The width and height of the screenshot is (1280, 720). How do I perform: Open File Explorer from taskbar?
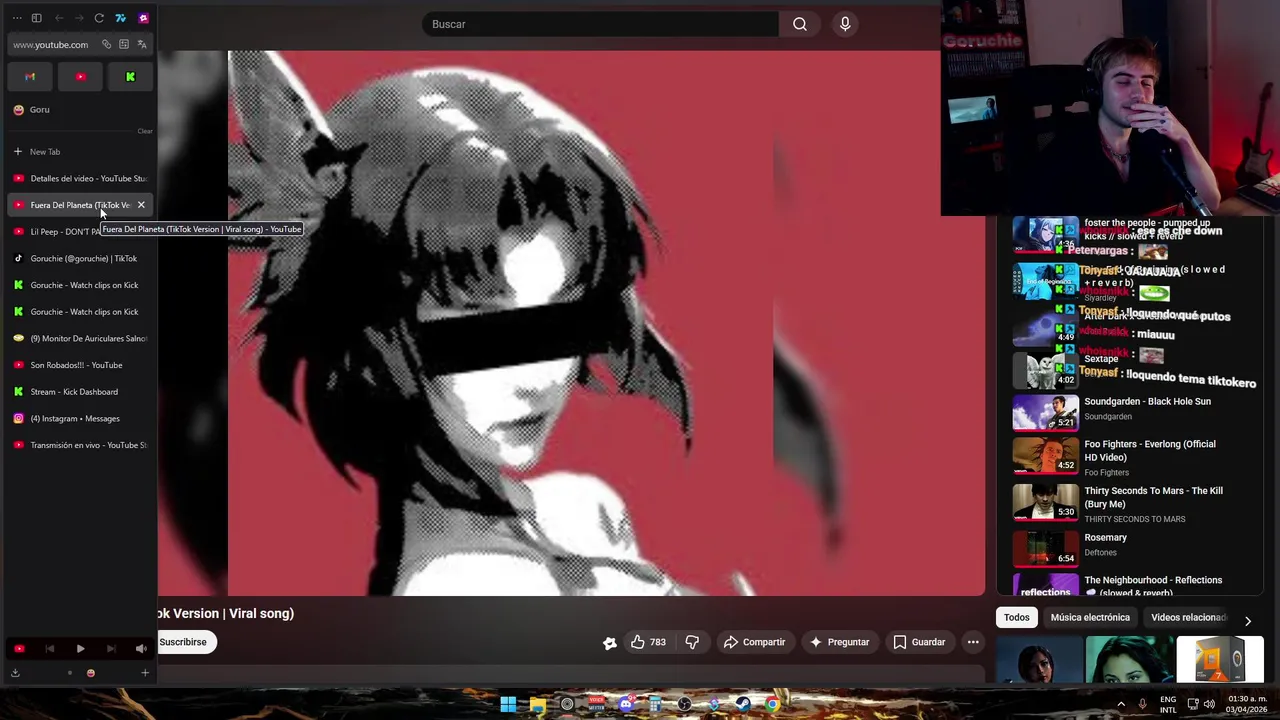[537, 704]
